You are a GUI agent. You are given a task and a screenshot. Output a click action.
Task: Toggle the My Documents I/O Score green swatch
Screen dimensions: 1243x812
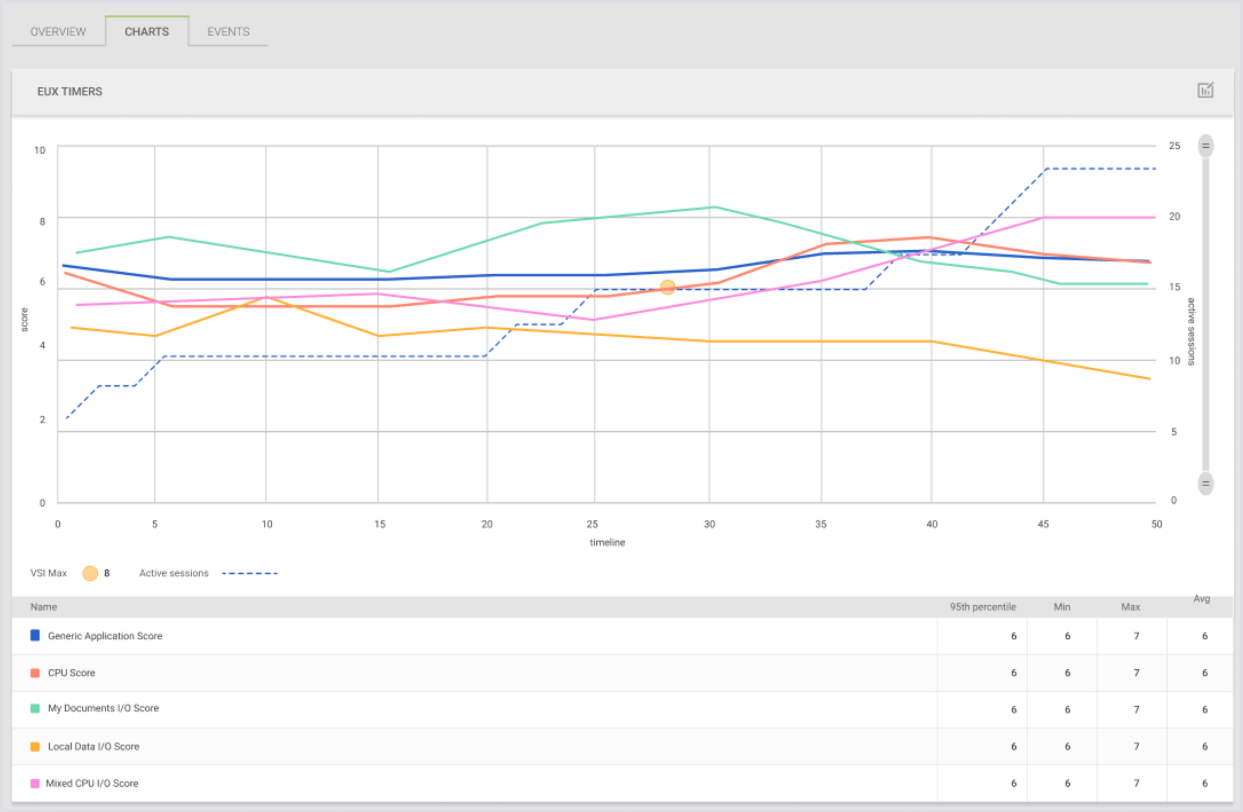pyautogui.click(x=36, y=709)
